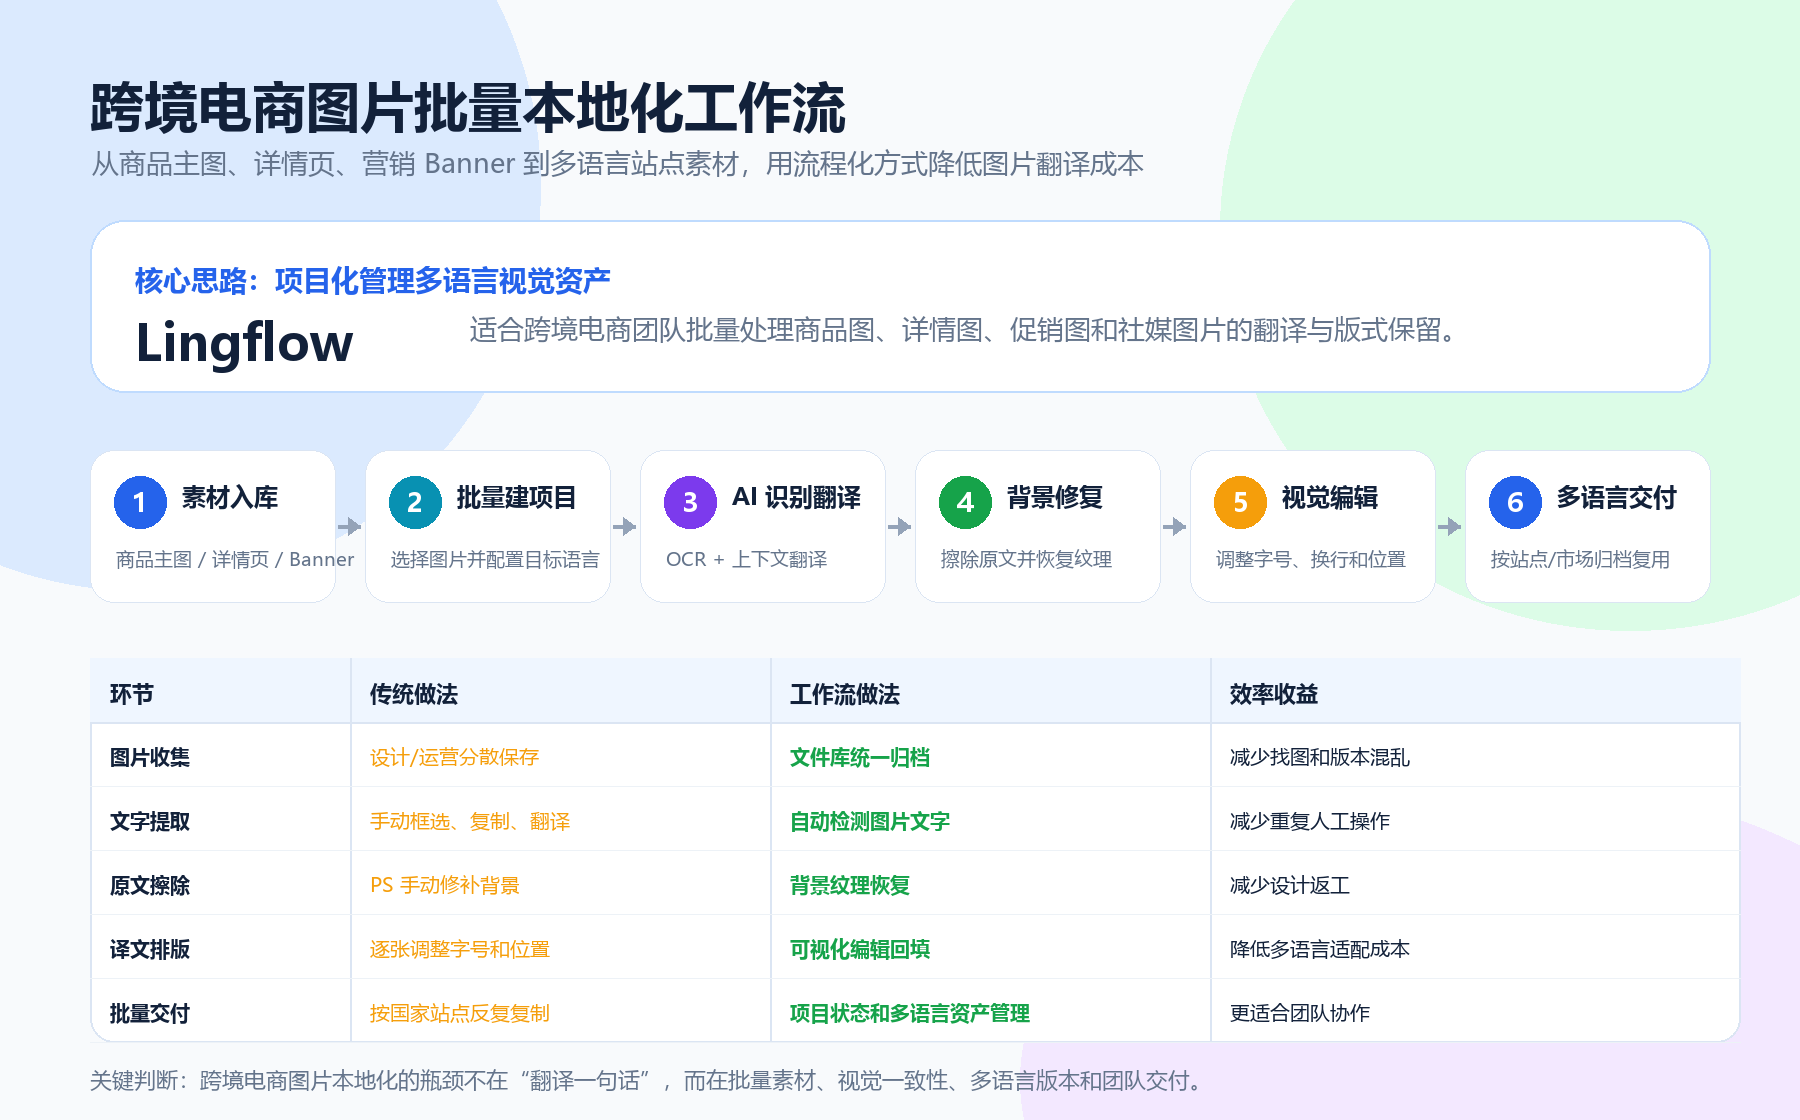Click the 效率收益 column header
The image size is (1800, 1120).
tap(1273, 694)
